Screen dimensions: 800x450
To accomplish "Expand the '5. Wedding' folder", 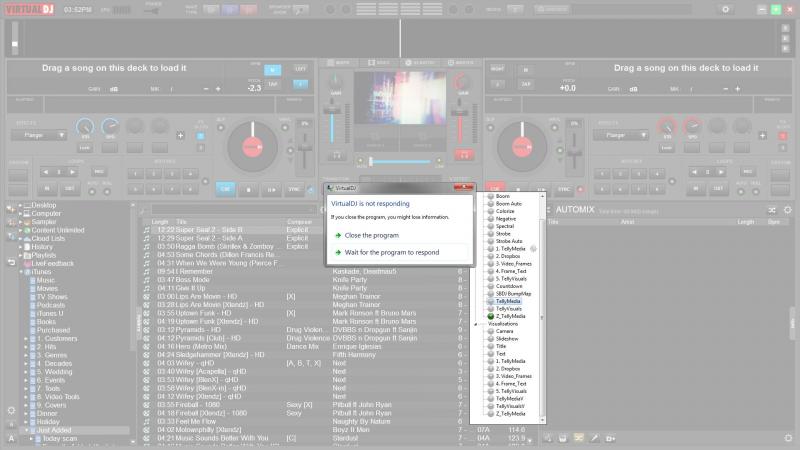I will (x=27, y=372).
